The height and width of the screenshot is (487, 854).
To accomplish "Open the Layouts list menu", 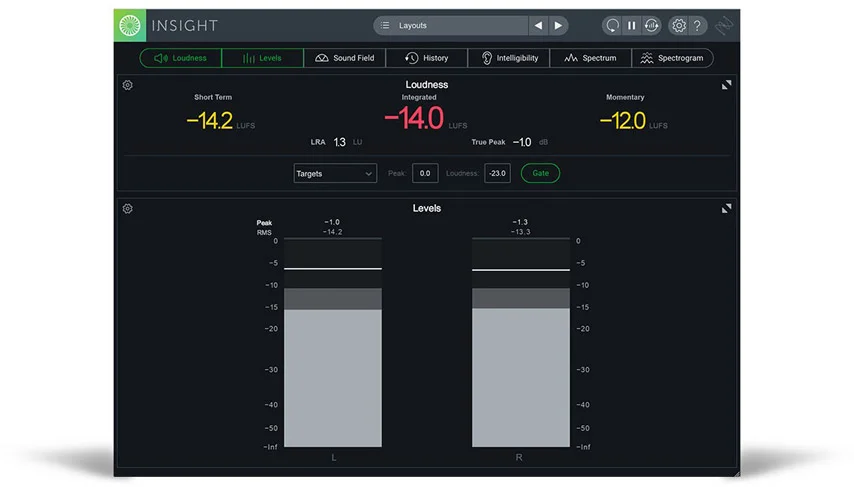I will click(x=450, y=25).
